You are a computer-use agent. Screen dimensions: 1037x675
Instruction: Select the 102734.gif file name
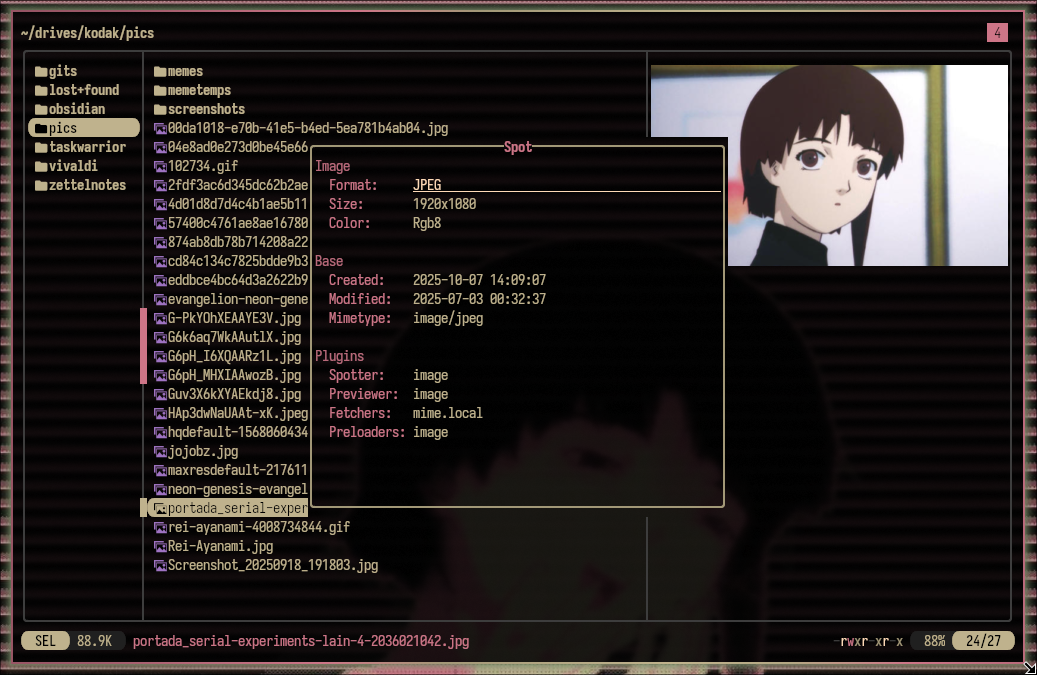tap(202, 166)
